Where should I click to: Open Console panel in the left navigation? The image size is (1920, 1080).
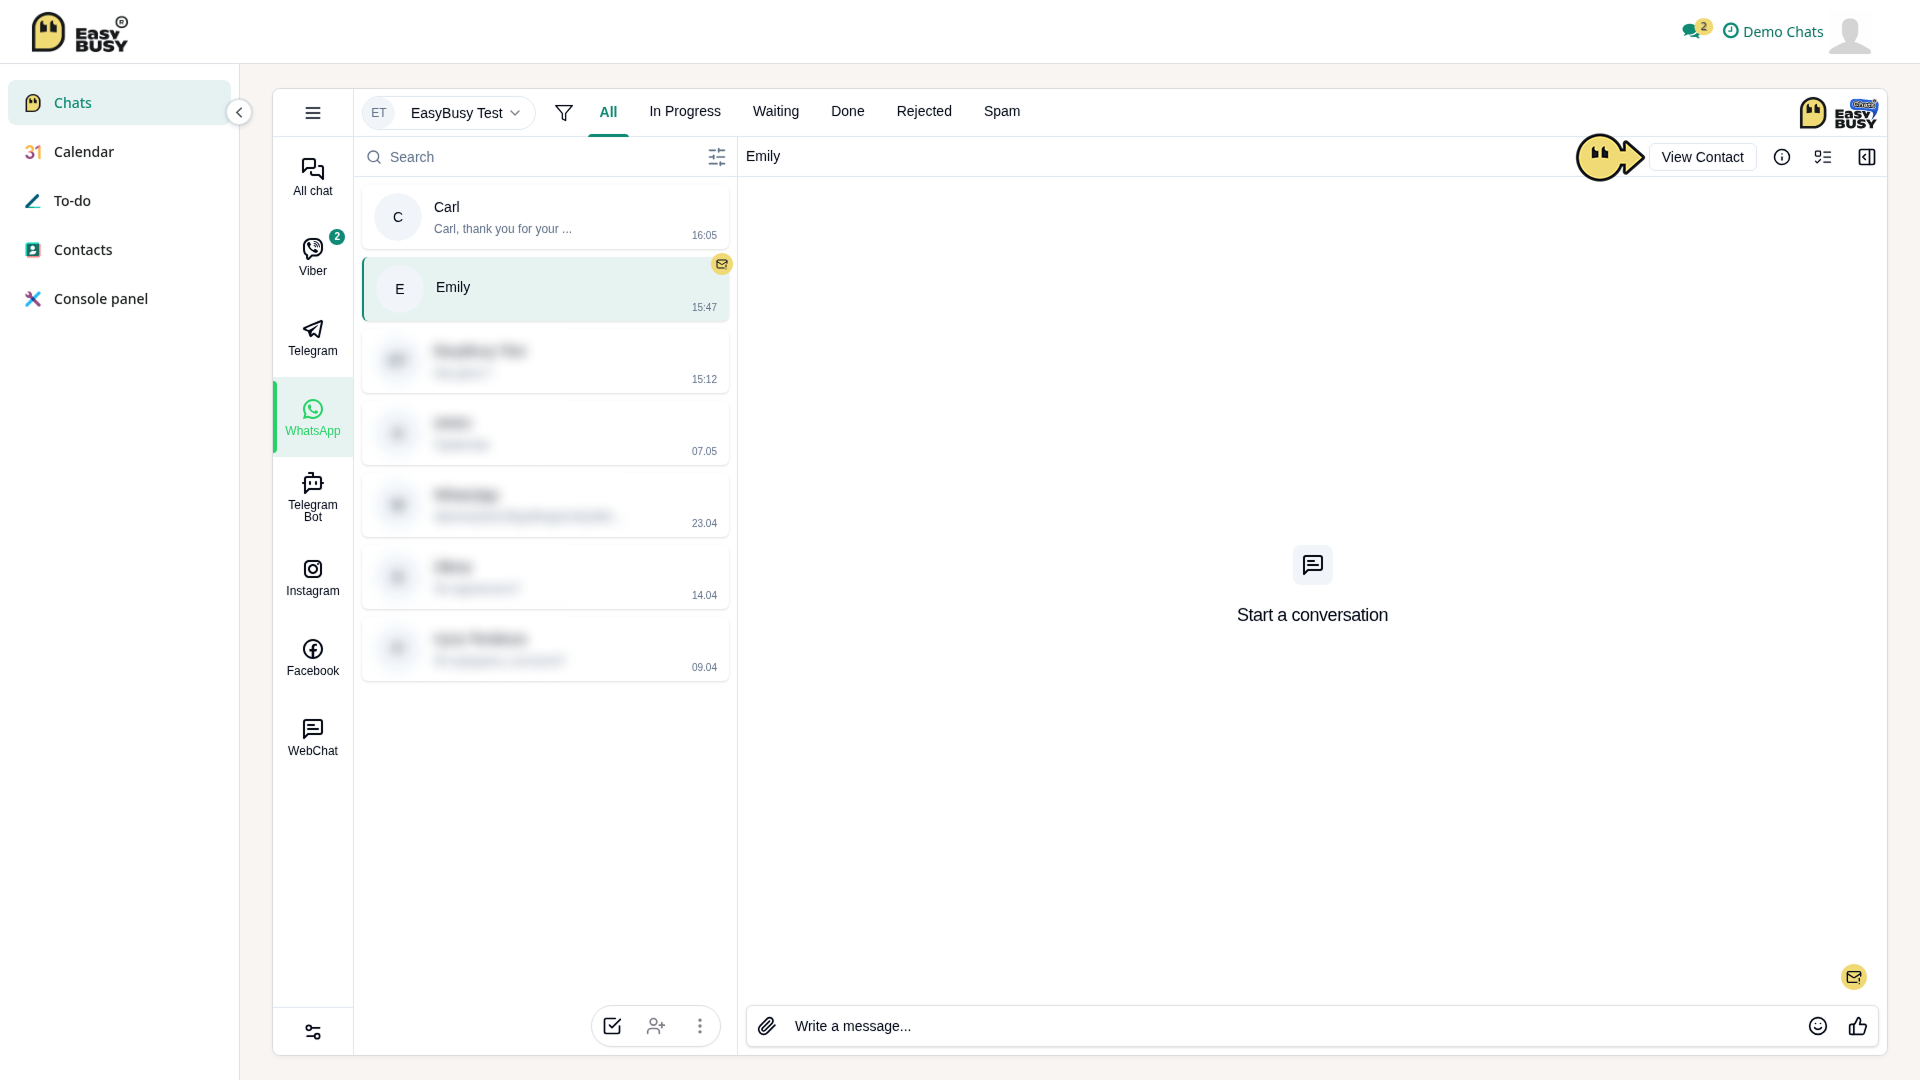[119, 299]
